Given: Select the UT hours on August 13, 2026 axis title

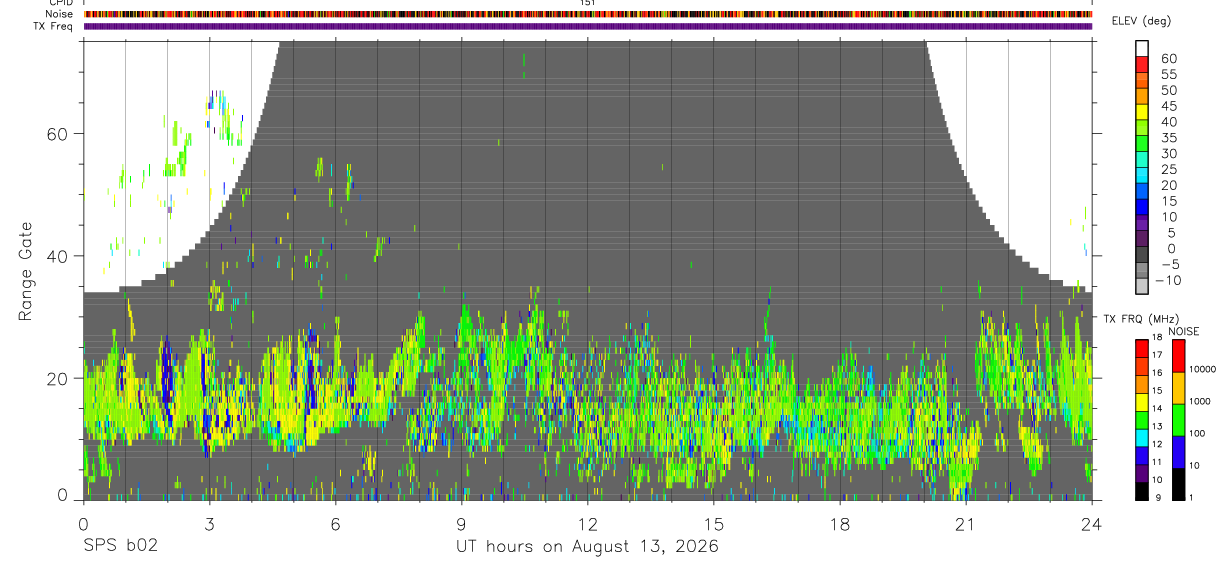Looking at the screenshot, I should tap(588, 547).
